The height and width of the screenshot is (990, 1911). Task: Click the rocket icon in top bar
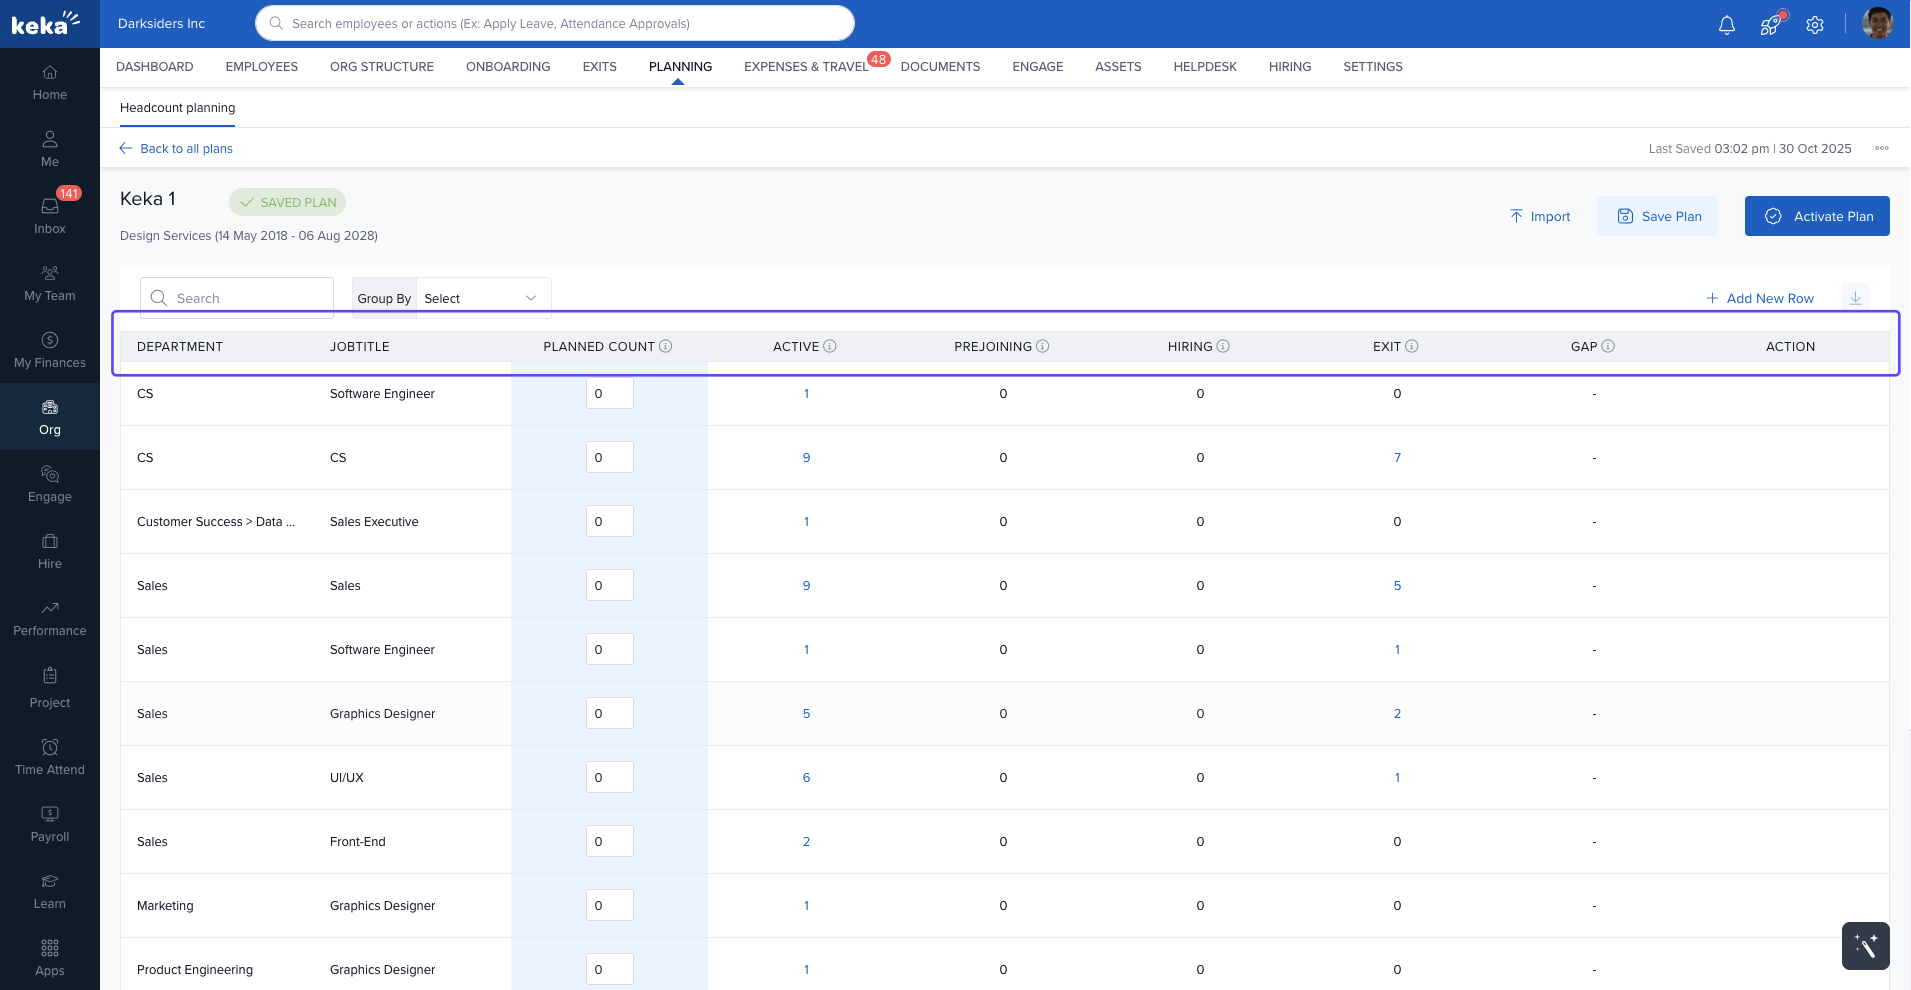pyautogui.click(x=1770, y=25)
